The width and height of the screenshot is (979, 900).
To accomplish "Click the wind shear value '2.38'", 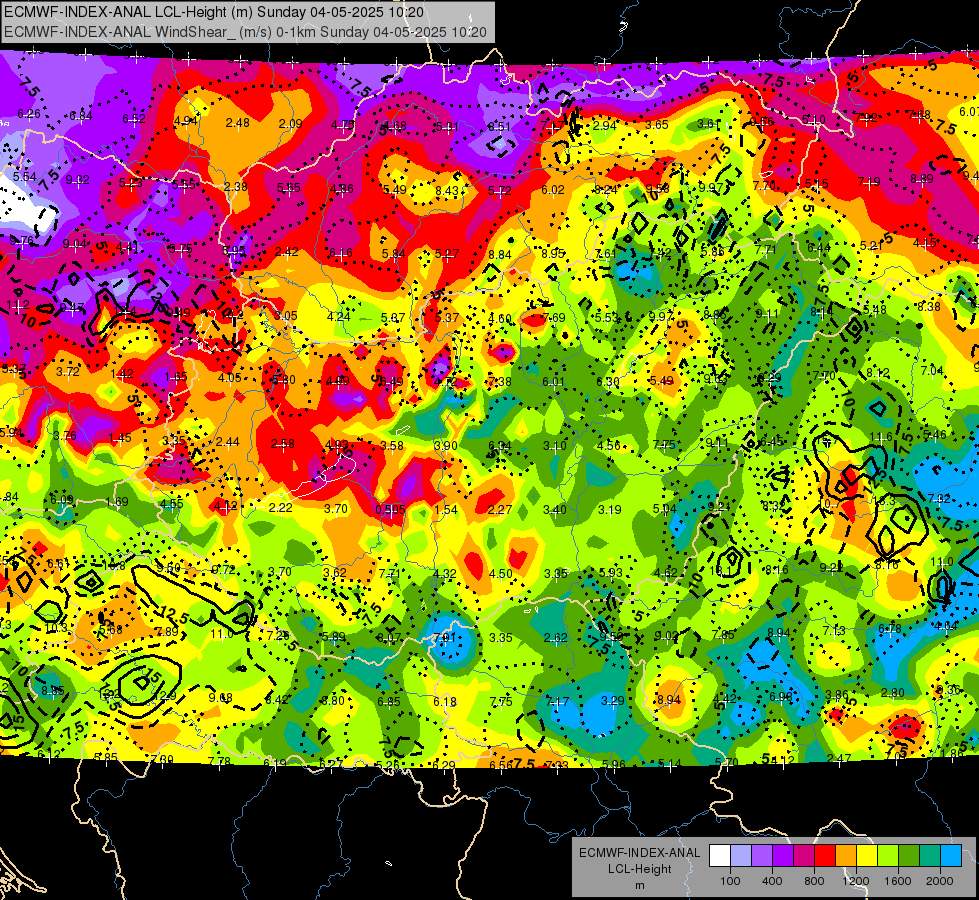I will tap(235, 187).
